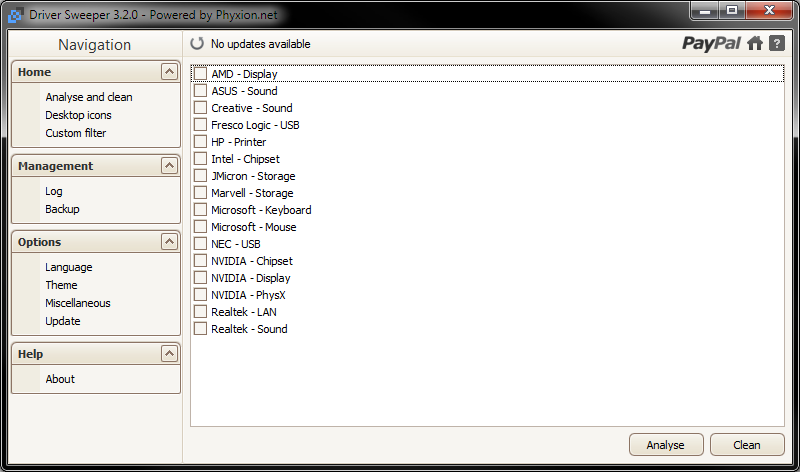Click the refresh updates icon
800x472 pixels.
click(x=197, y=43)
